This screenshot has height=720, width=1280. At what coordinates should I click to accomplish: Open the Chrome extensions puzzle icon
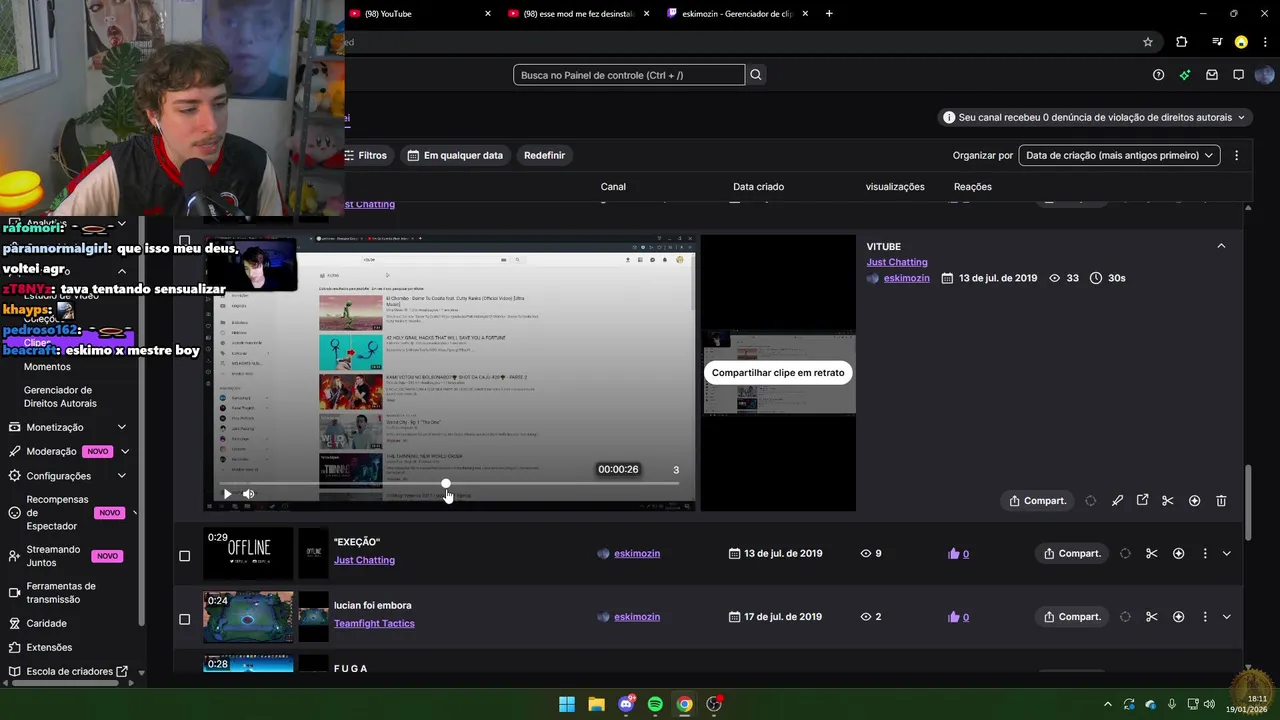(x=1182, y=42)
